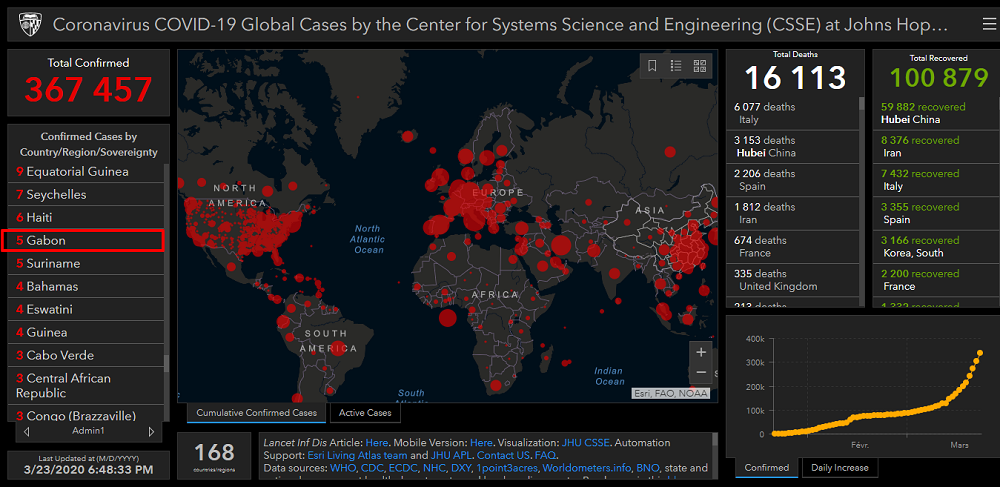This screenshot has width=1000, height=487.
Task: Switch to Cumulative Confirmed Cases tab
Action: click(256, 412)
